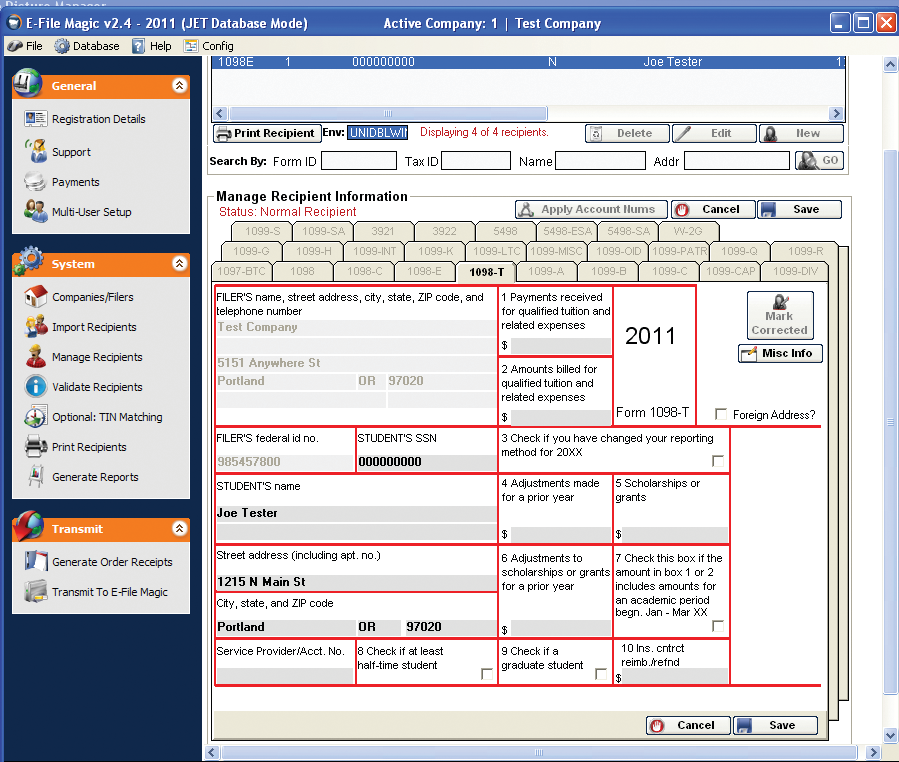Open Validate Recipients info icon
The height and width of the screenshot is (762, 899).
(x=36, y=387)
